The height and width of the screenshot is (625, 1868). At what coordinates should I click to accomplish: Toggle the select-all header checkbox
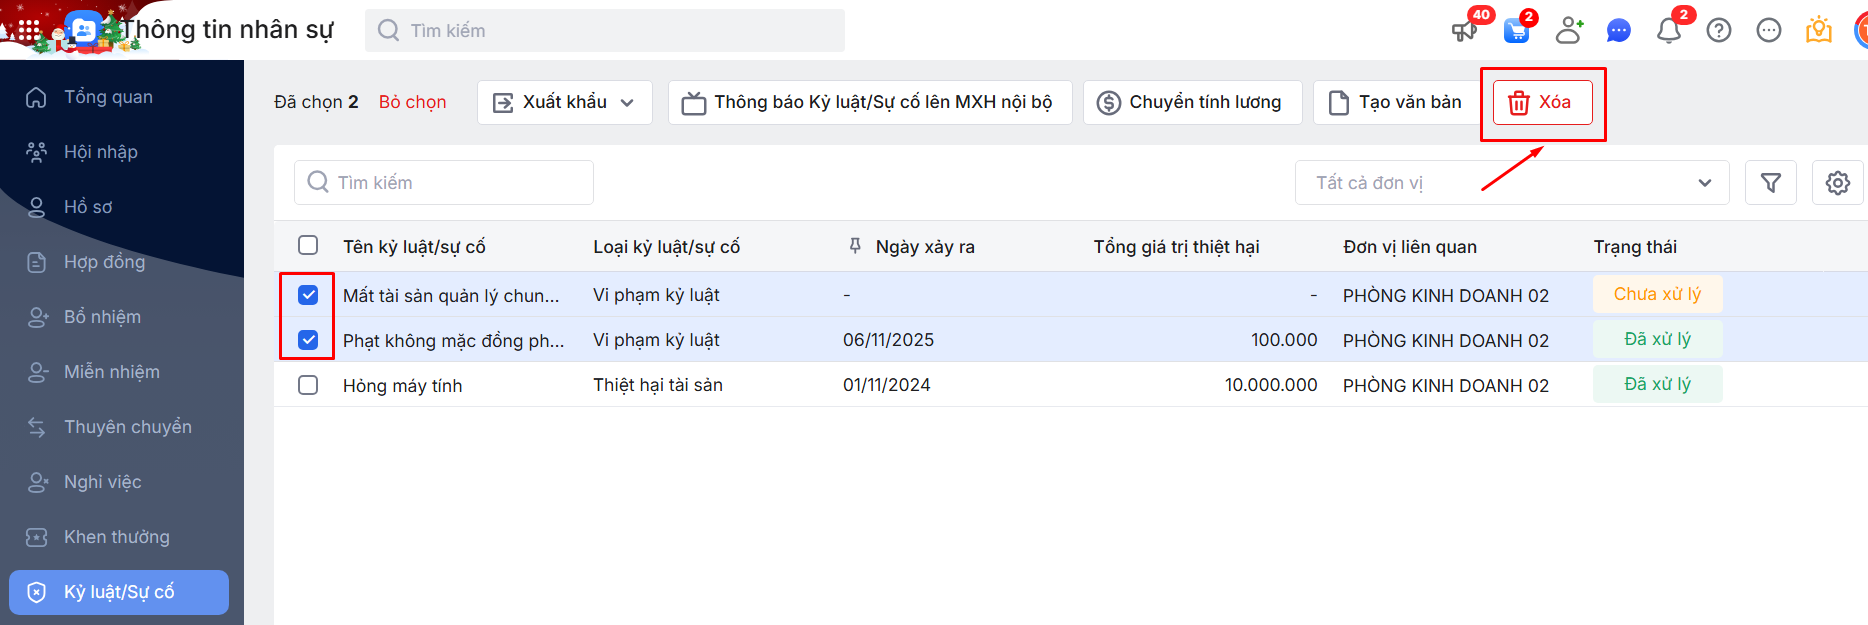pos(308,246)
